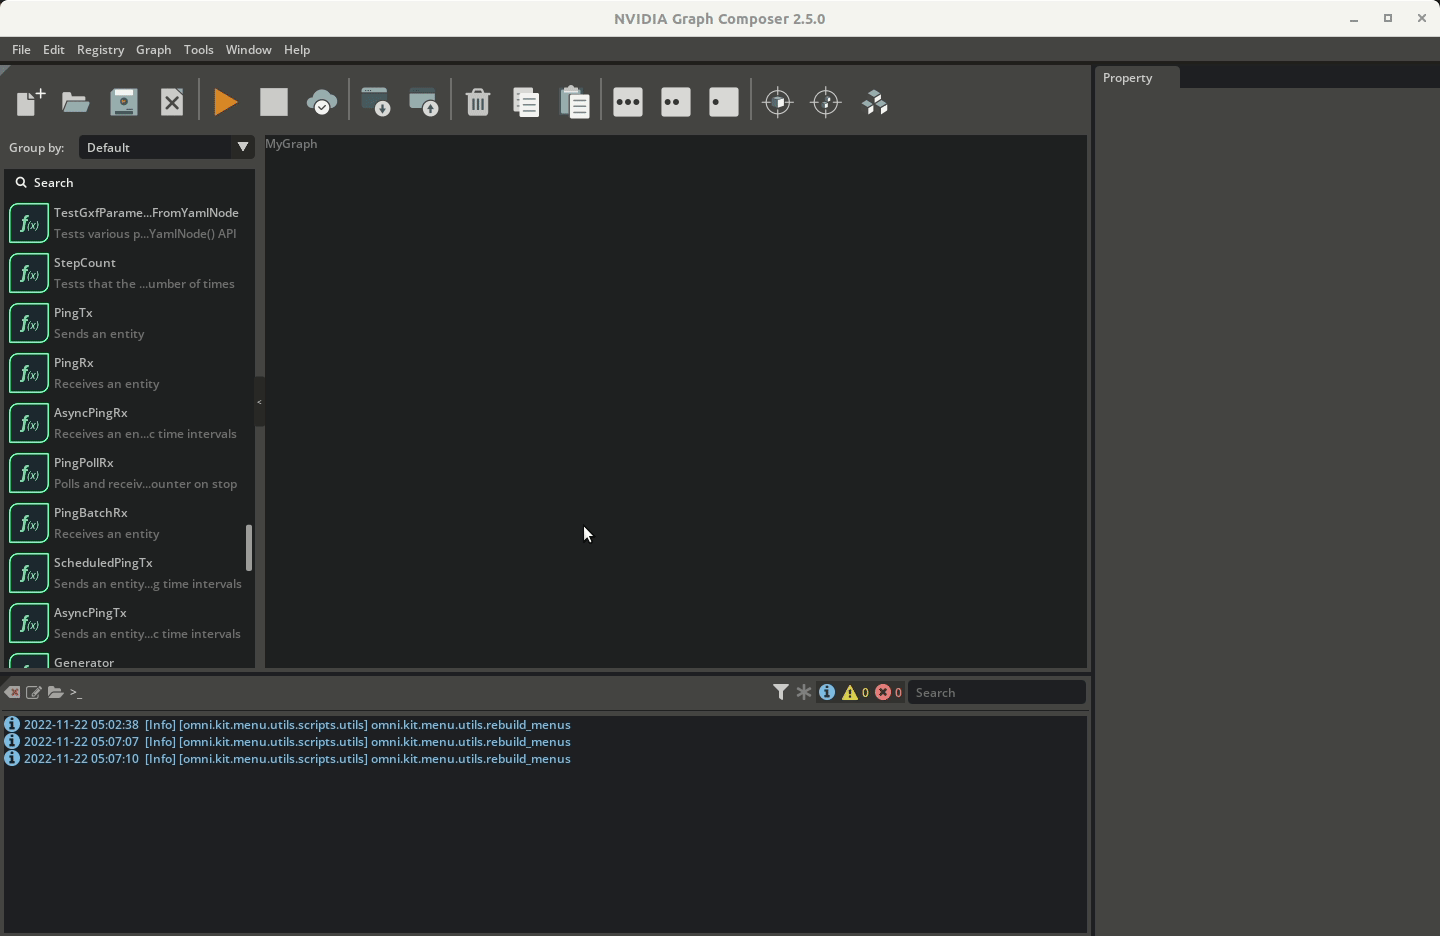This screenshot has width=1440, height=936.
Task: Select the single-dot layout icon
Action: pos(724,102)
